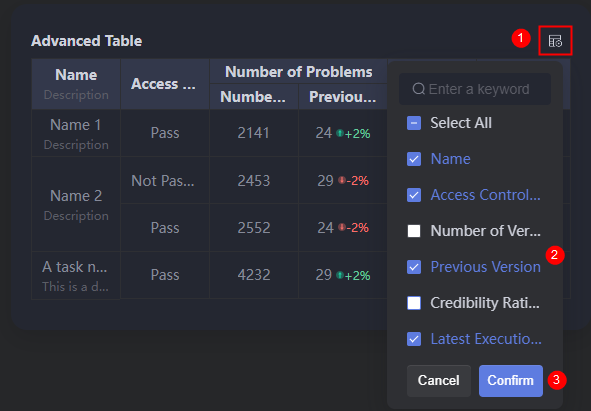Click the green up-arrow trend icon beside 24 in the Name 1 row
This screenshot has width=591, height=411.
click(x=340, y=133)
